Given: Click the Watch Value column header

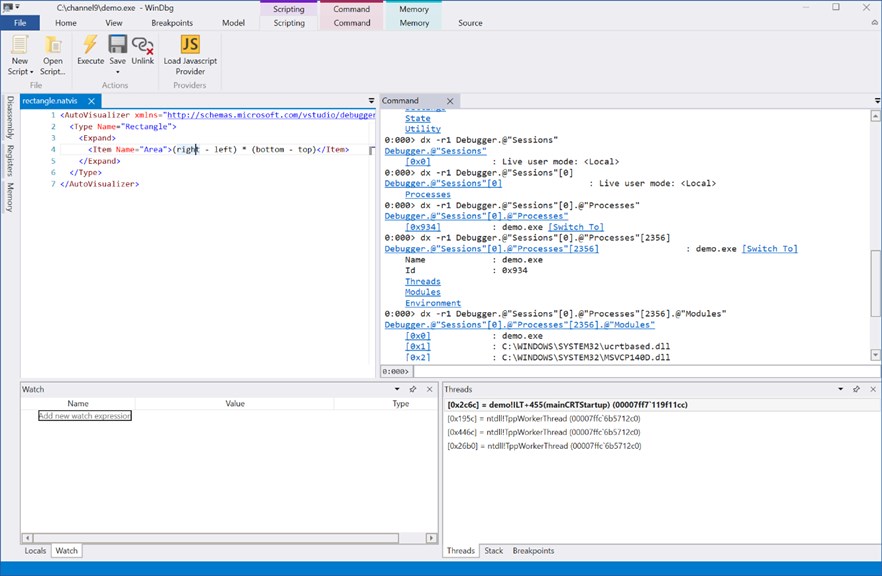Looking at the screenshot, I should [x=235, y=404].
